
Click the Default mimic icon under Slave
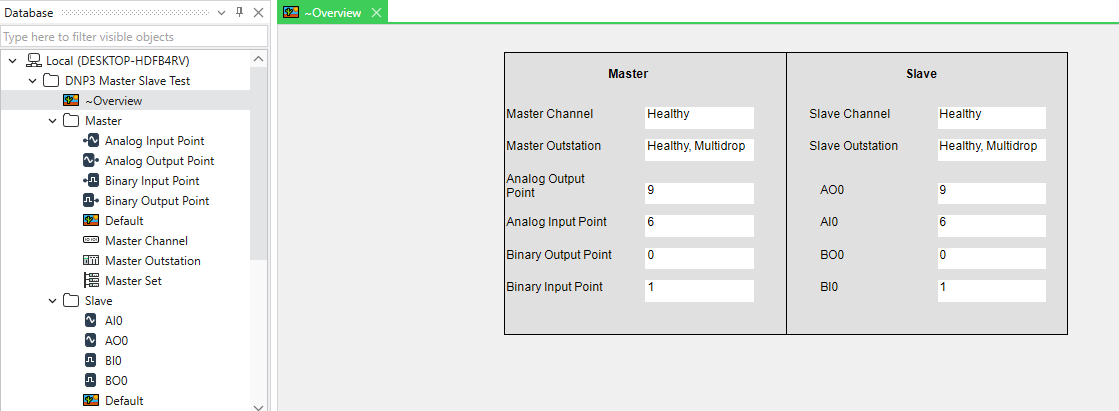point(91,400)
